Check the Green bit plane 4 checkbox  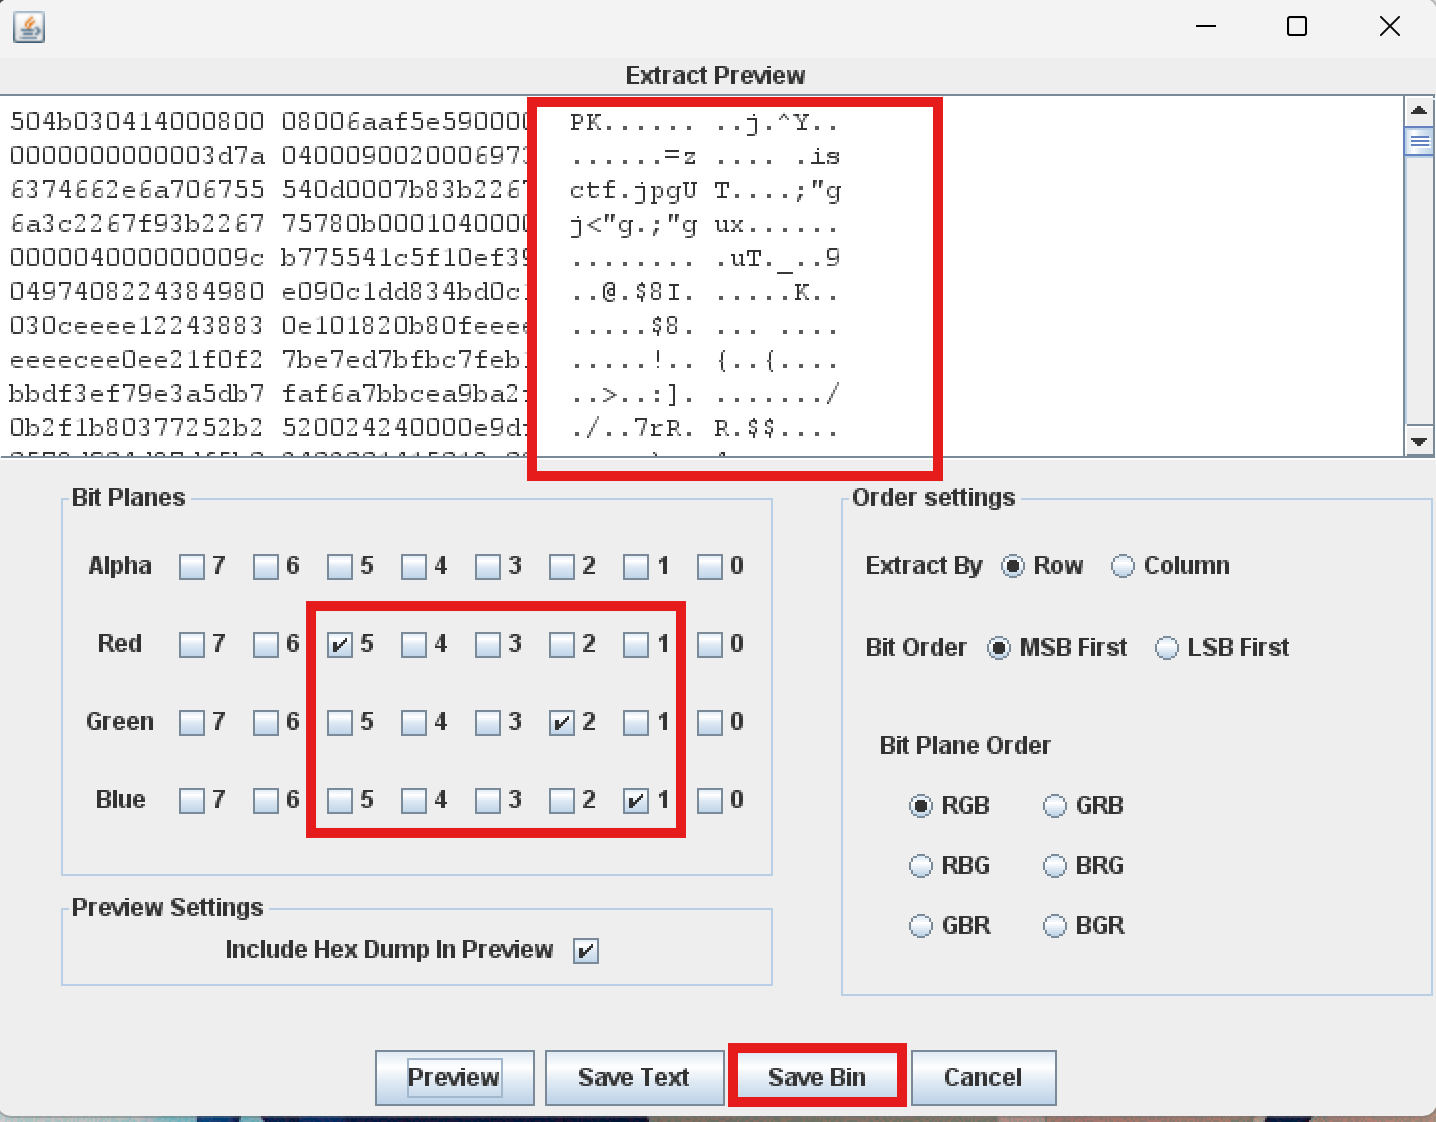tap(413, 723)
